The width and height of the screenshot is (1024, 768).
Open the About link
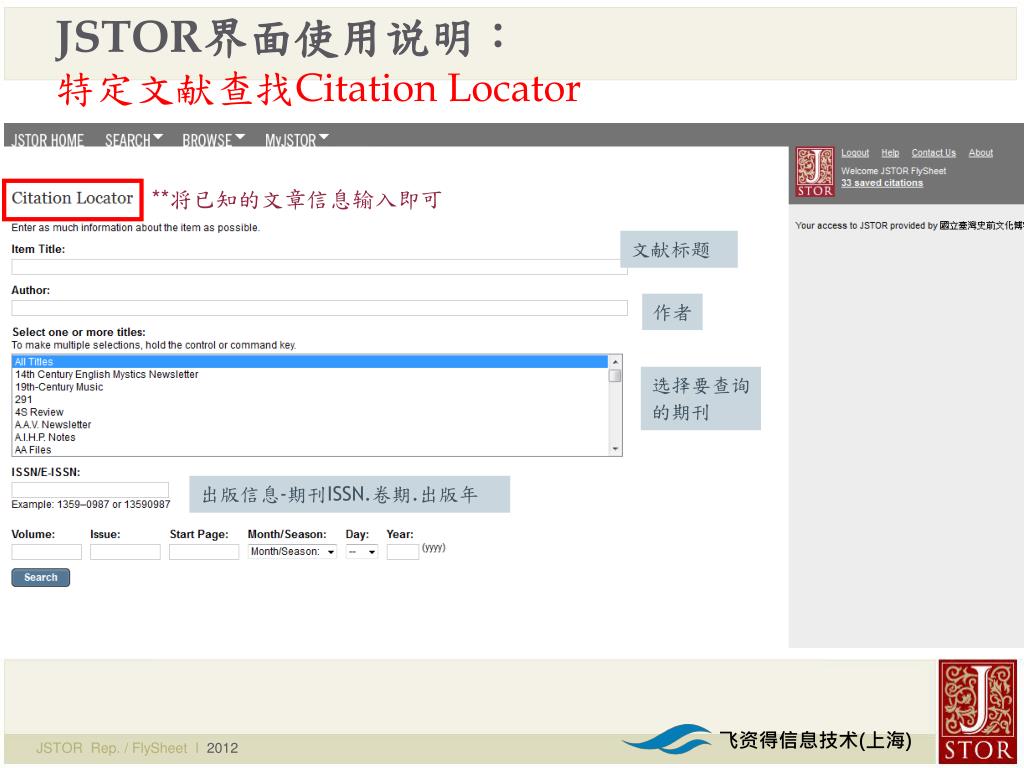pyautogui.click(x=980, y=153)
